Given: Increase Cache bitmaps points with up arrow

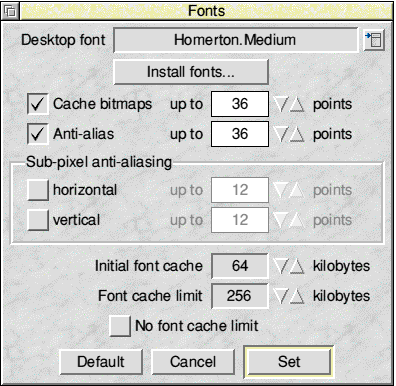Looking at the screenshot, I should pyautogui.click(x=297, y=104).
